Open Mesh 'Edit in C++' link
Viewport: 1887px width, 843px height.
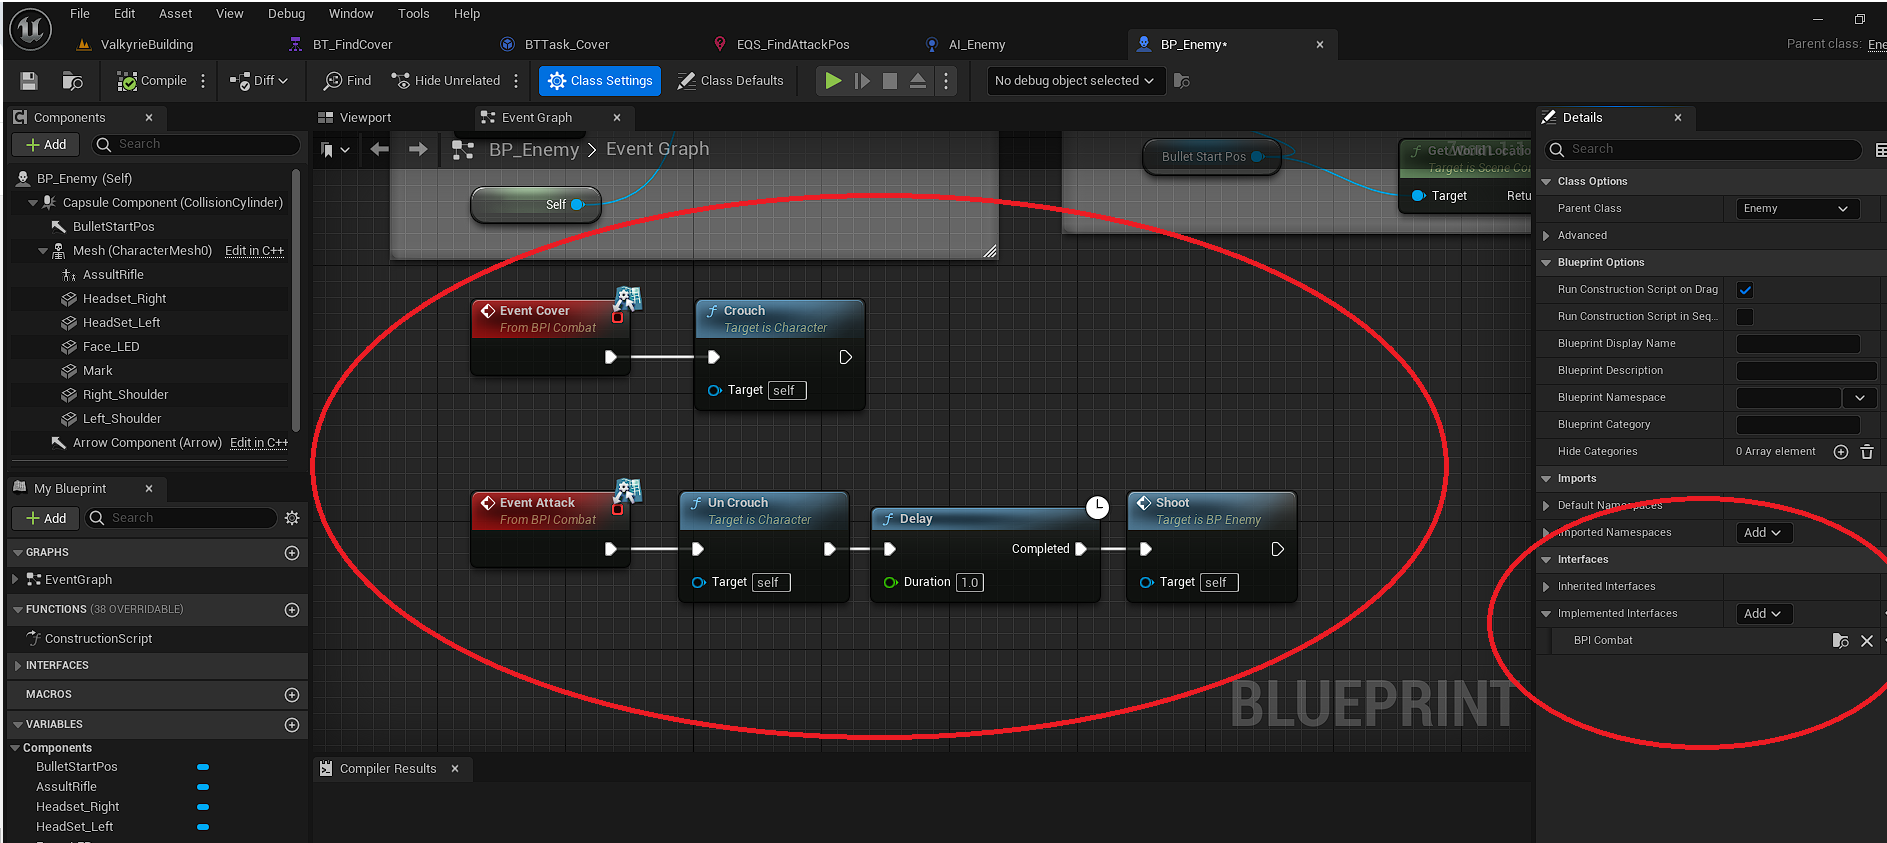254,251
